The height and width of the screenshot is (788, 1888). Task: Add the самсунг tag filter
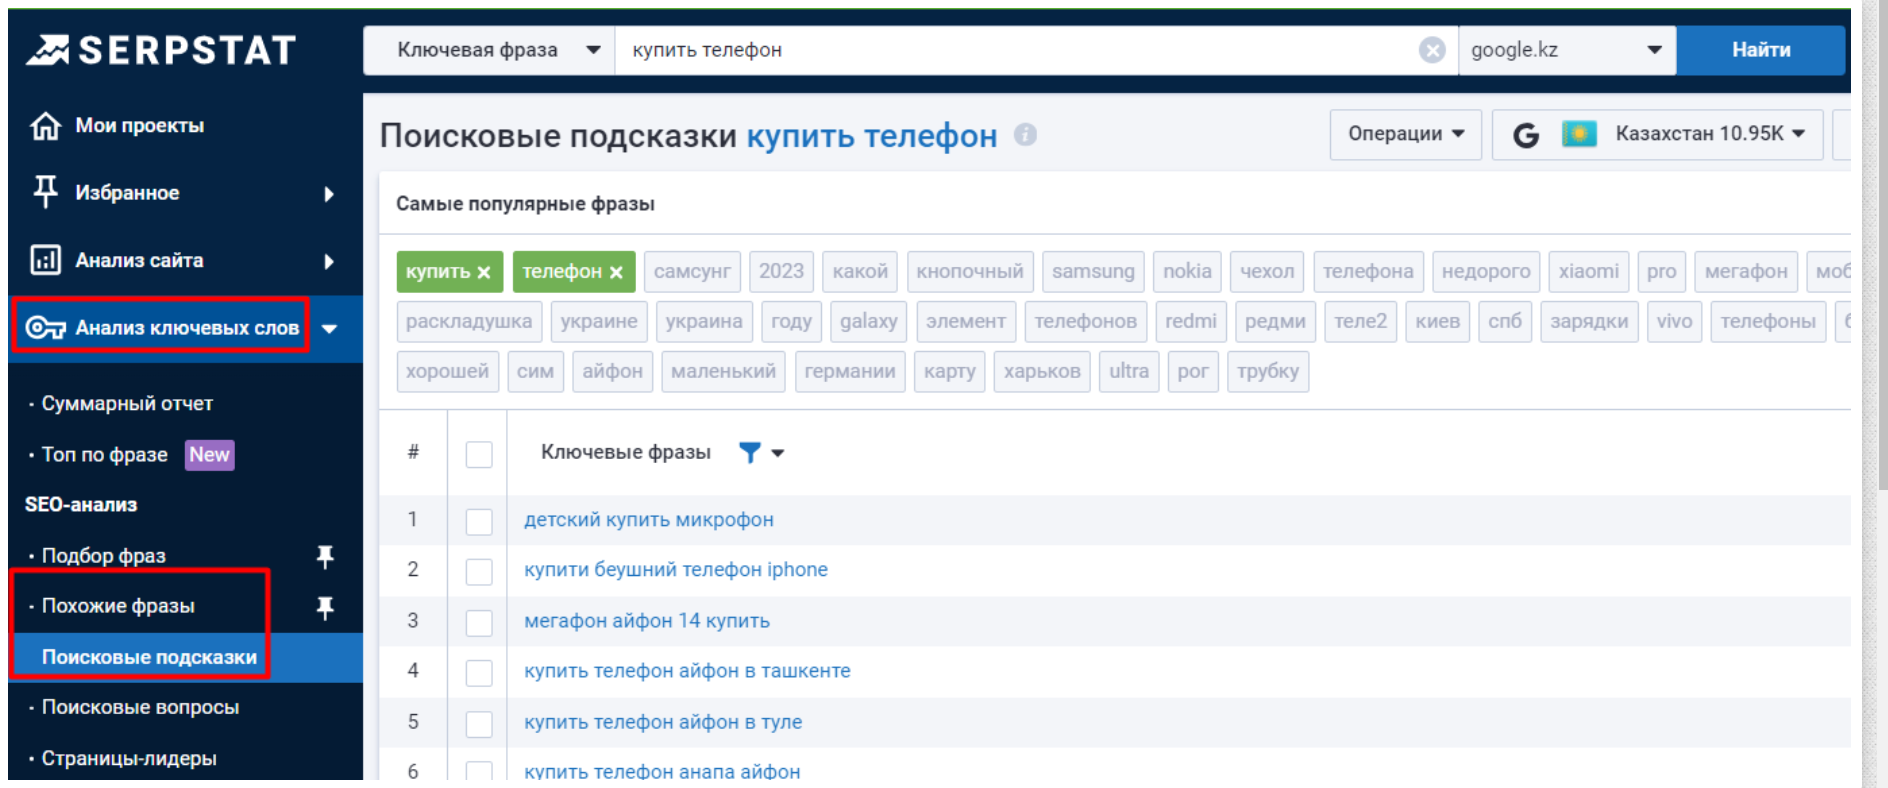coord(692,272)
